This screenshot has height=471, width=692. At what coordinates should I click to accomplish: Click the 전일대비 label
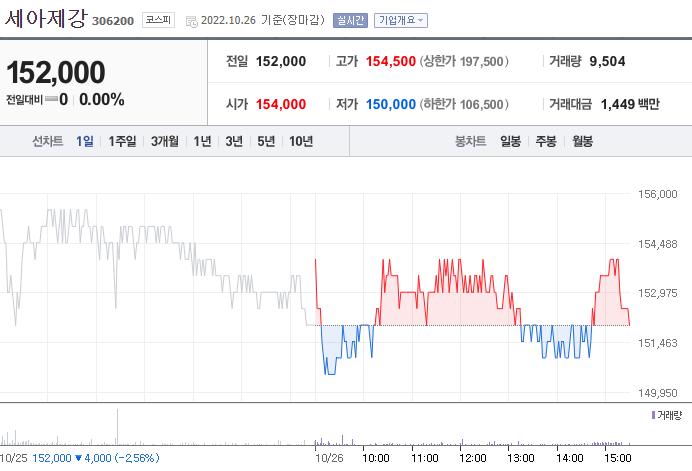(x=24, y=100)
